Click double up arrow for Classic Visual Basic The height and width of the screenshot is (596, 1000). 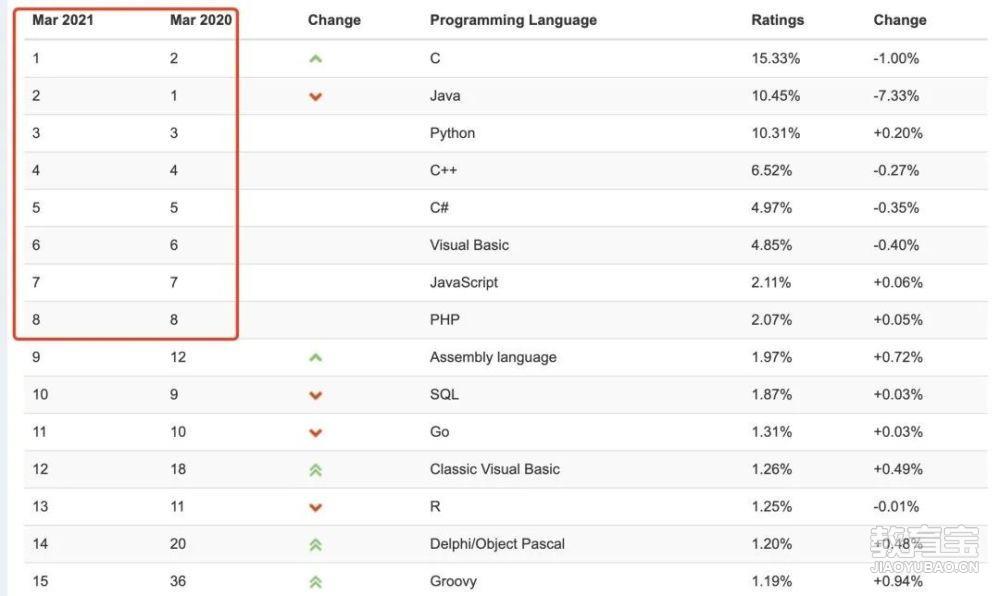point(315,470)
